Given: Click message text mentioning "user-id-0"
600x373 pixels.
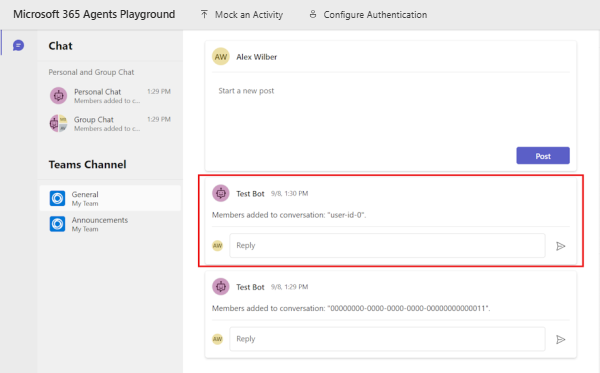Looking at the screenshot, I should (x=289, y=215).
